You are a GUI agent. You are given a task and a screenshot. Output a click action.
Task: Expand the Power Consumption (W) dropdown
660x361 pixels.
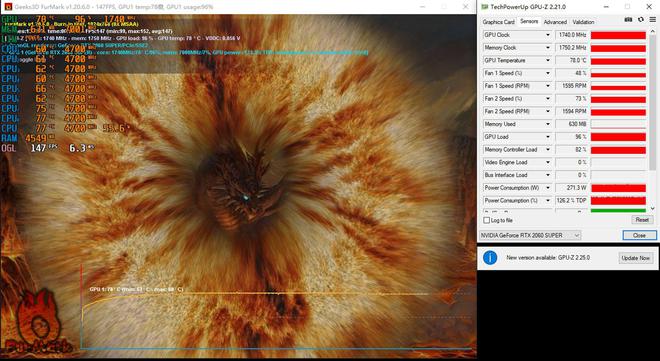click(x=548, y=188)
